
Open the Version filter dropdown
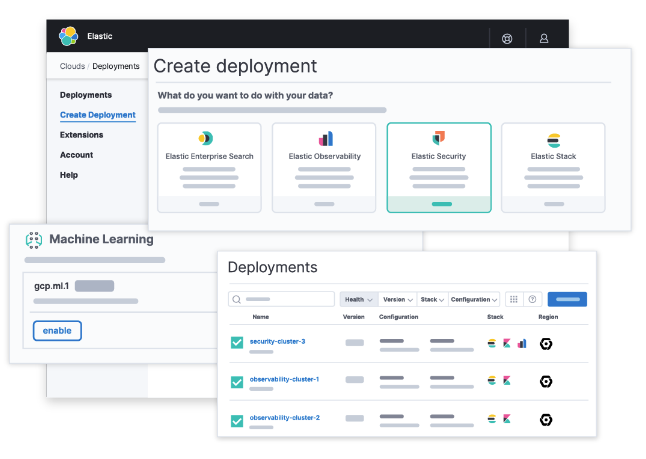(397, 300)
